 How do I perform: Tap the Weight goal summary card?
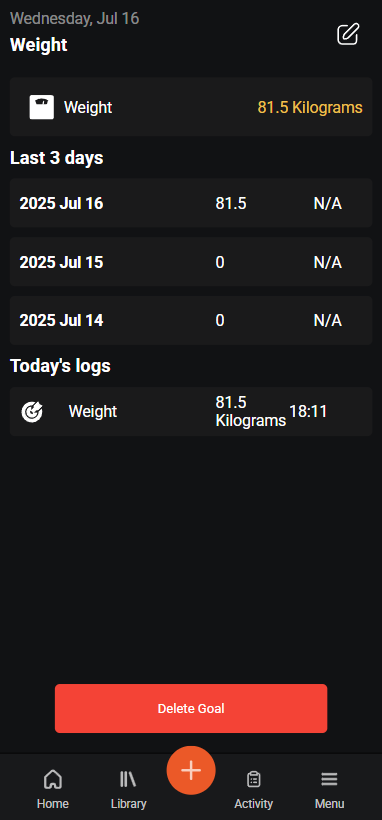(x=191, y=107)
